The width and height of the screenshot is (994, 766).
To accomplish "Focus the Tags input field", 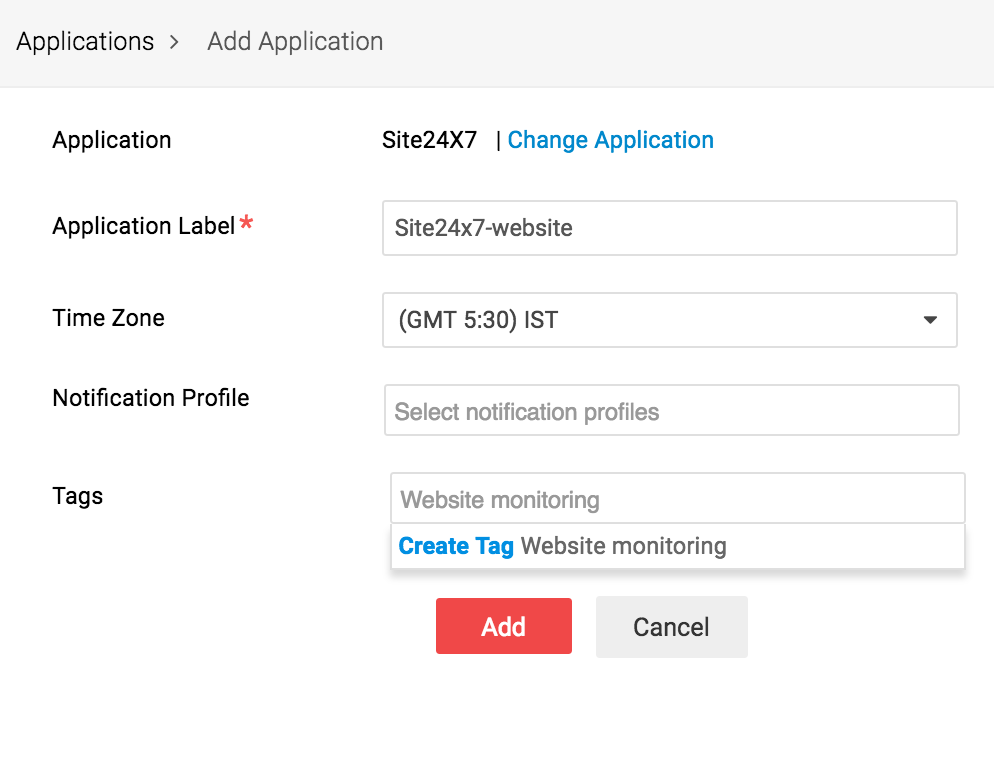I will click(678, 498).
